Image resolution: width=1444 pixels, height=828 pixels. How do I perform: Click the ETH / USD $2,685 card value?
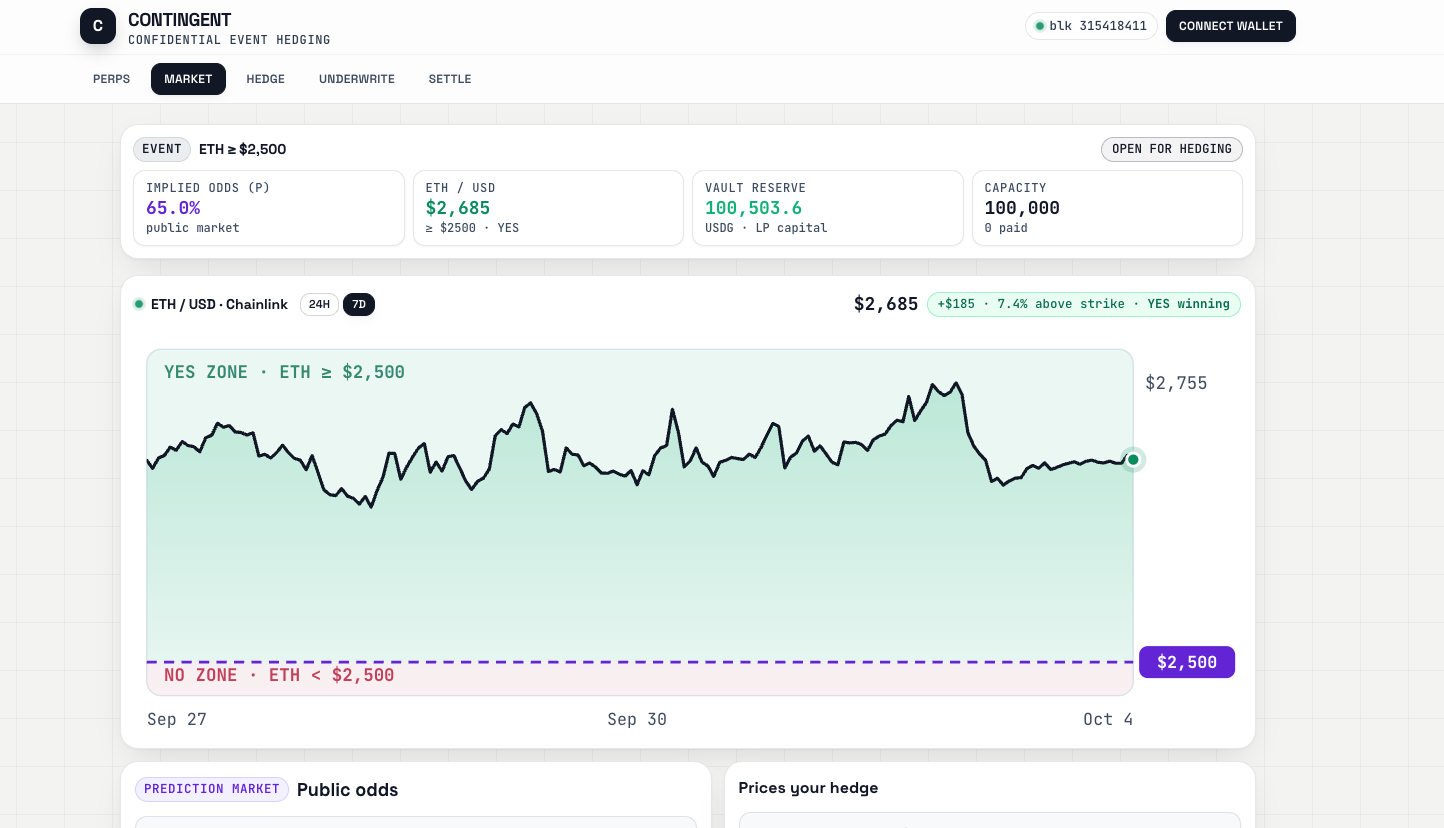point(459,208)
